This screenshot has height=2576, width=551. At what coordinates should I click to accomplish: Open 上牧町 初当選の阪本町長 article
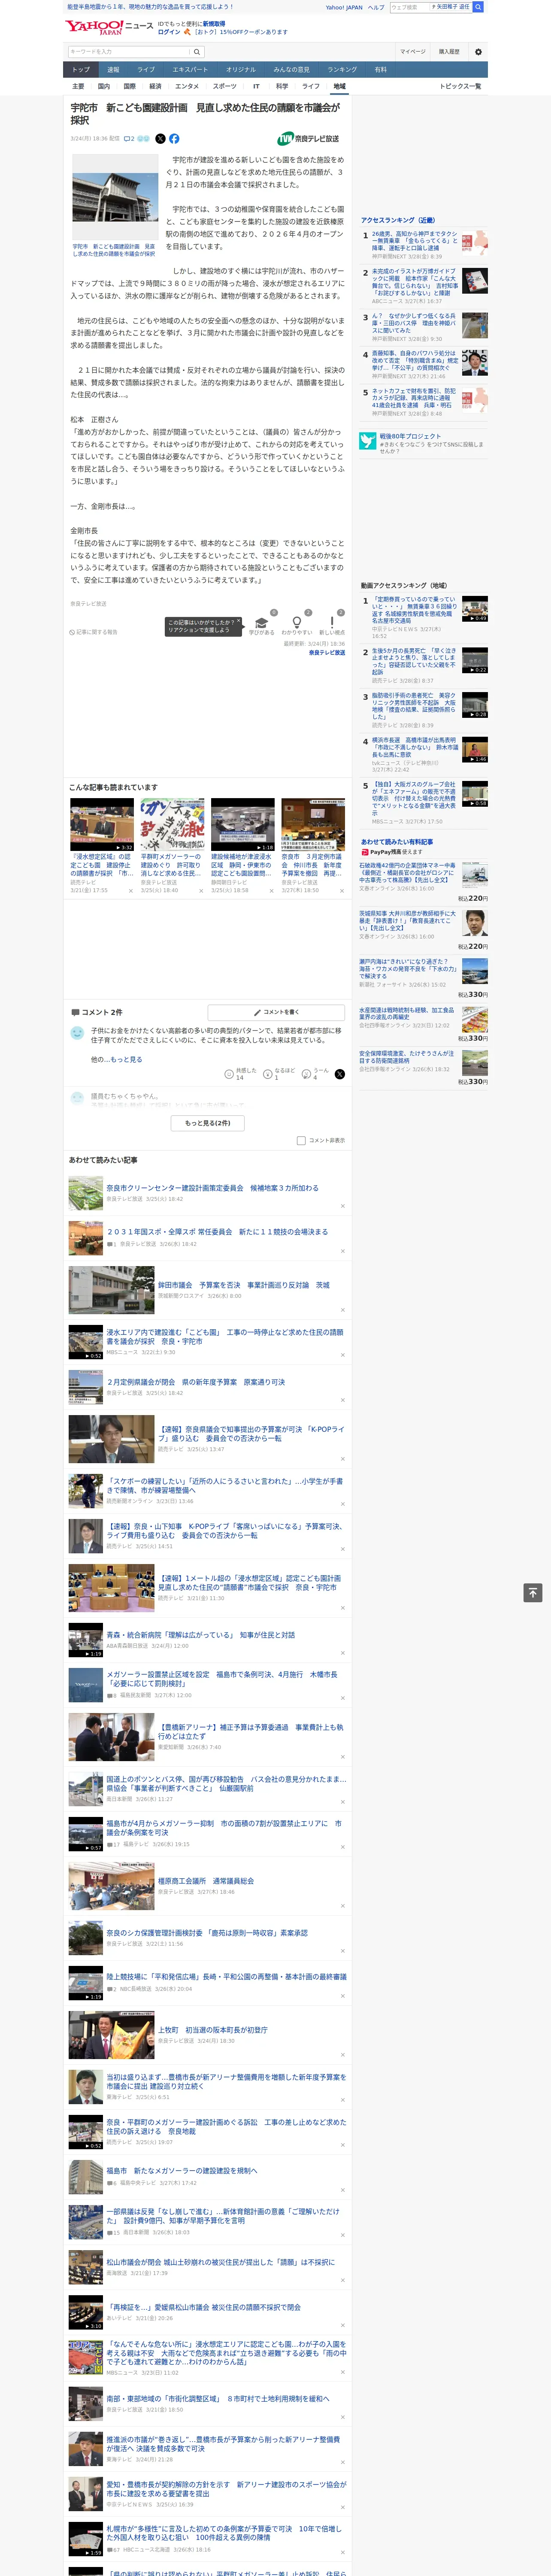[x=213, y=2030]
